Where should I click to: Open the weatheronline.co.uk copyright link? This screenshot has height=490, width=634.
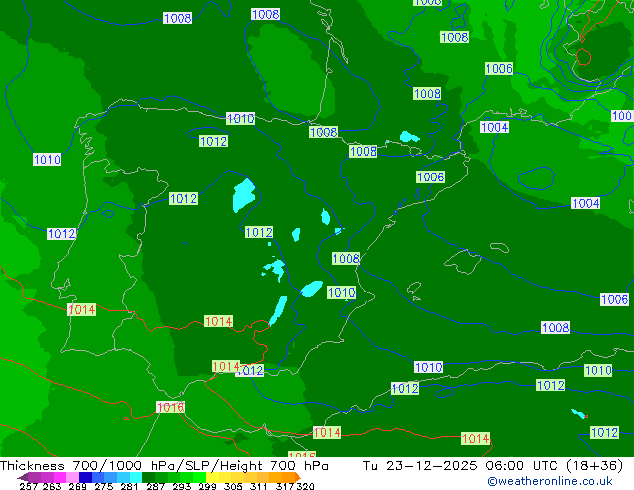(x=550, y=481)
